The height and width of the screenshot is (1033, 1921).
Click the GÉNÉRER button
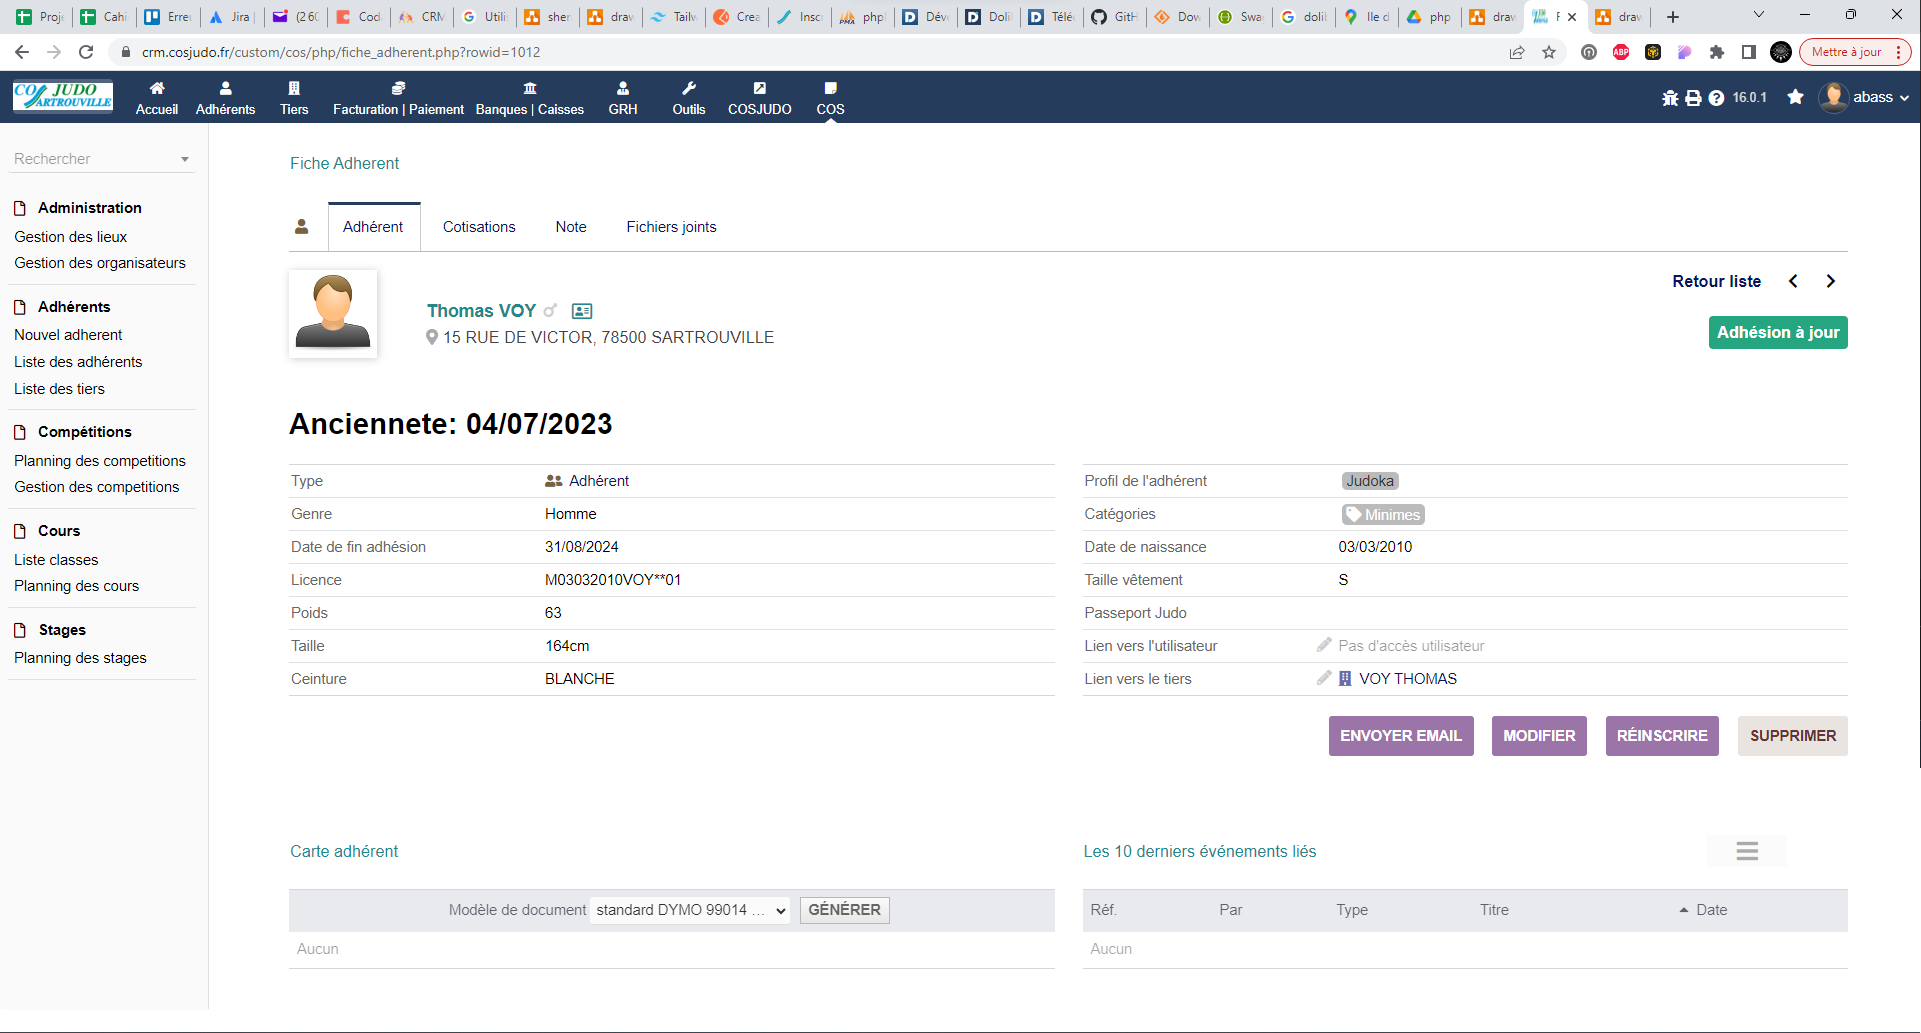[844, 910]
